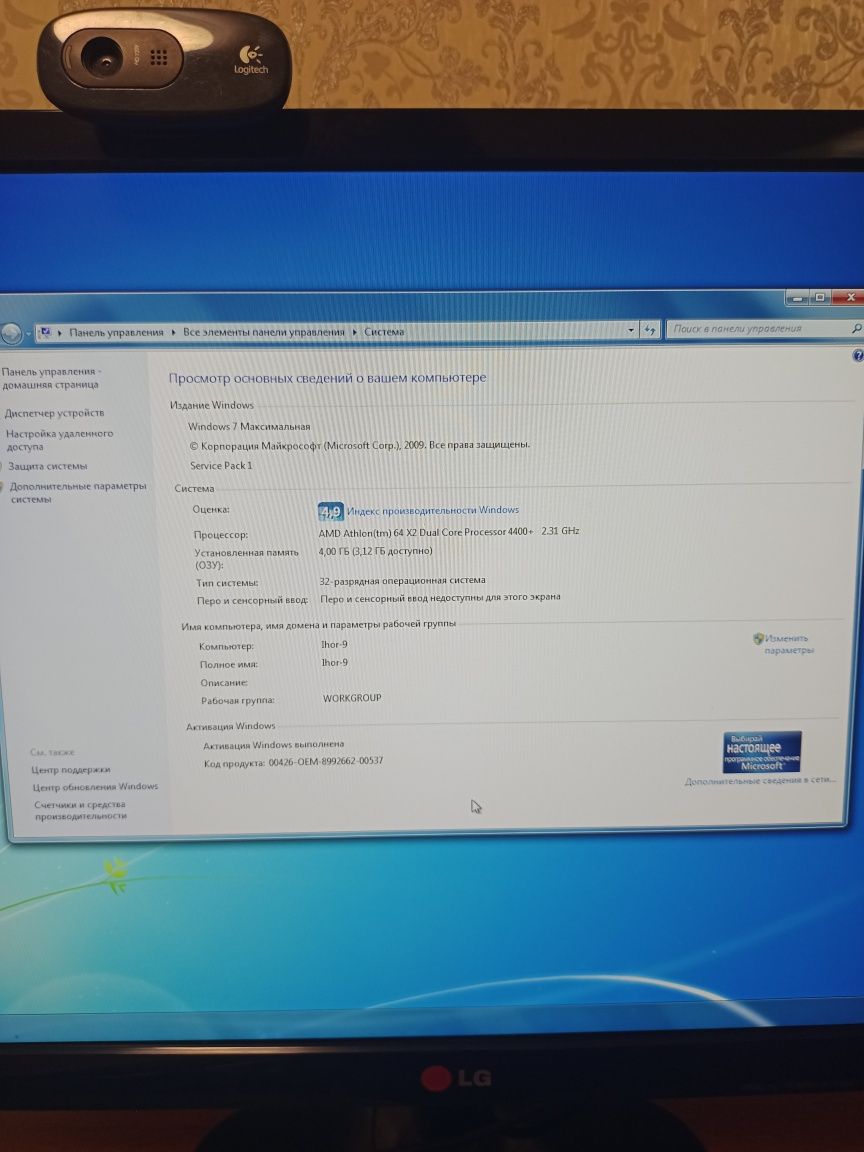864x1152 pixels.
Task: Open Диспетчер устройств
Action: click(54, 413)
